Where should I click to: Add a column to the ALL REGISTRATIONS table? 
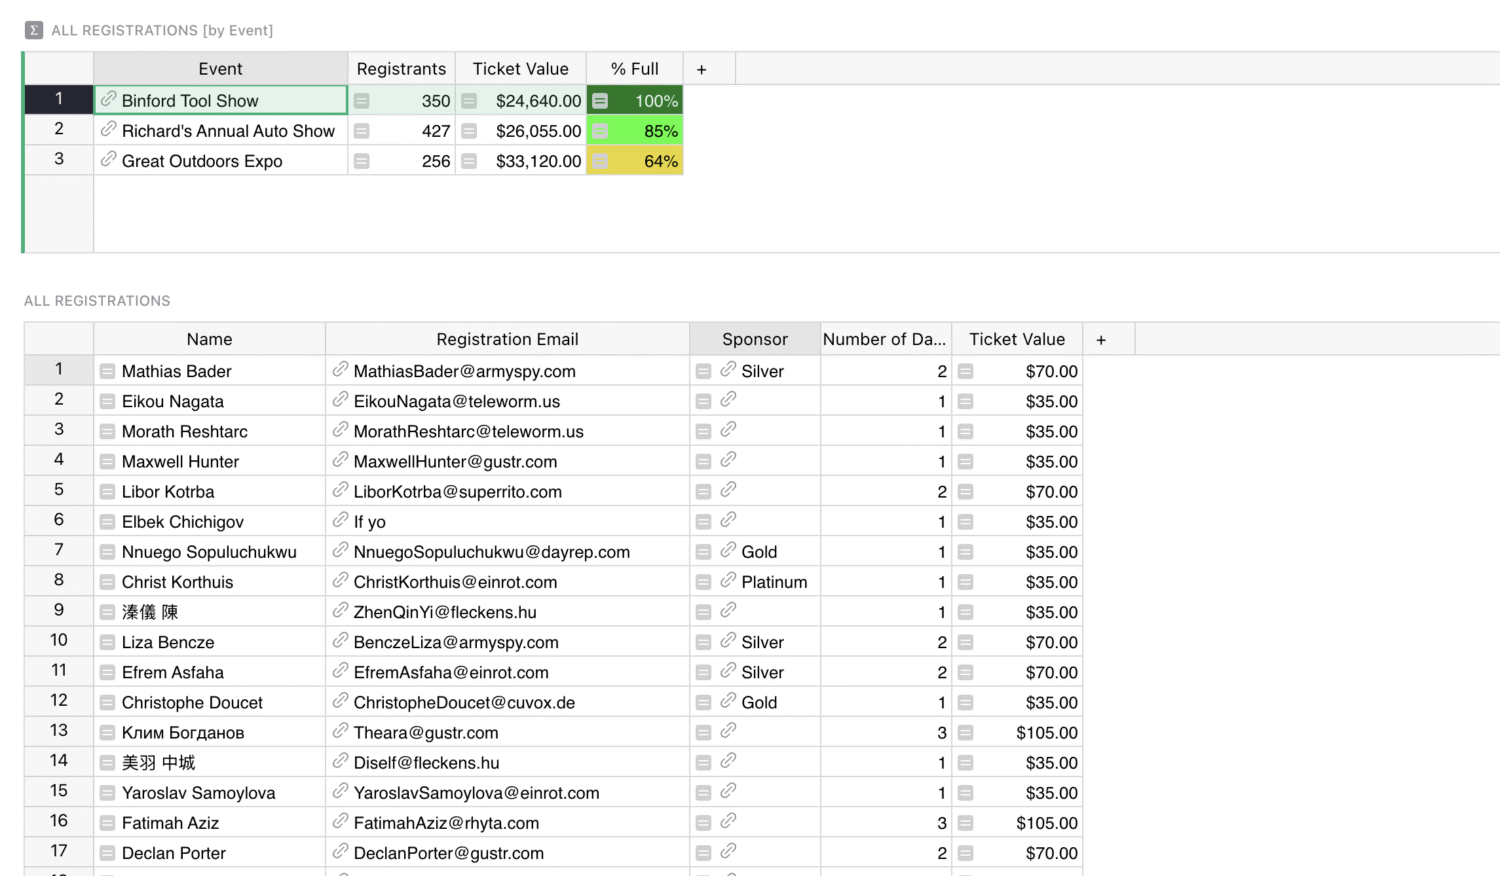coord(1101,340)
